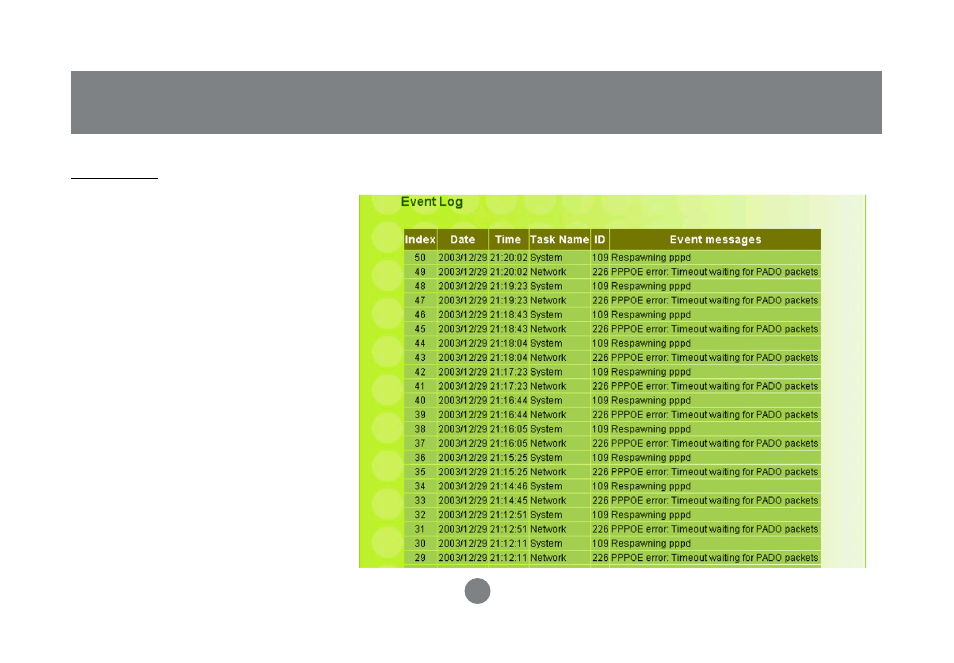This screenshot has width=954, height=663.
Task: Click the time 21:20:02 in row 50
Action: [x=509, y=258]
